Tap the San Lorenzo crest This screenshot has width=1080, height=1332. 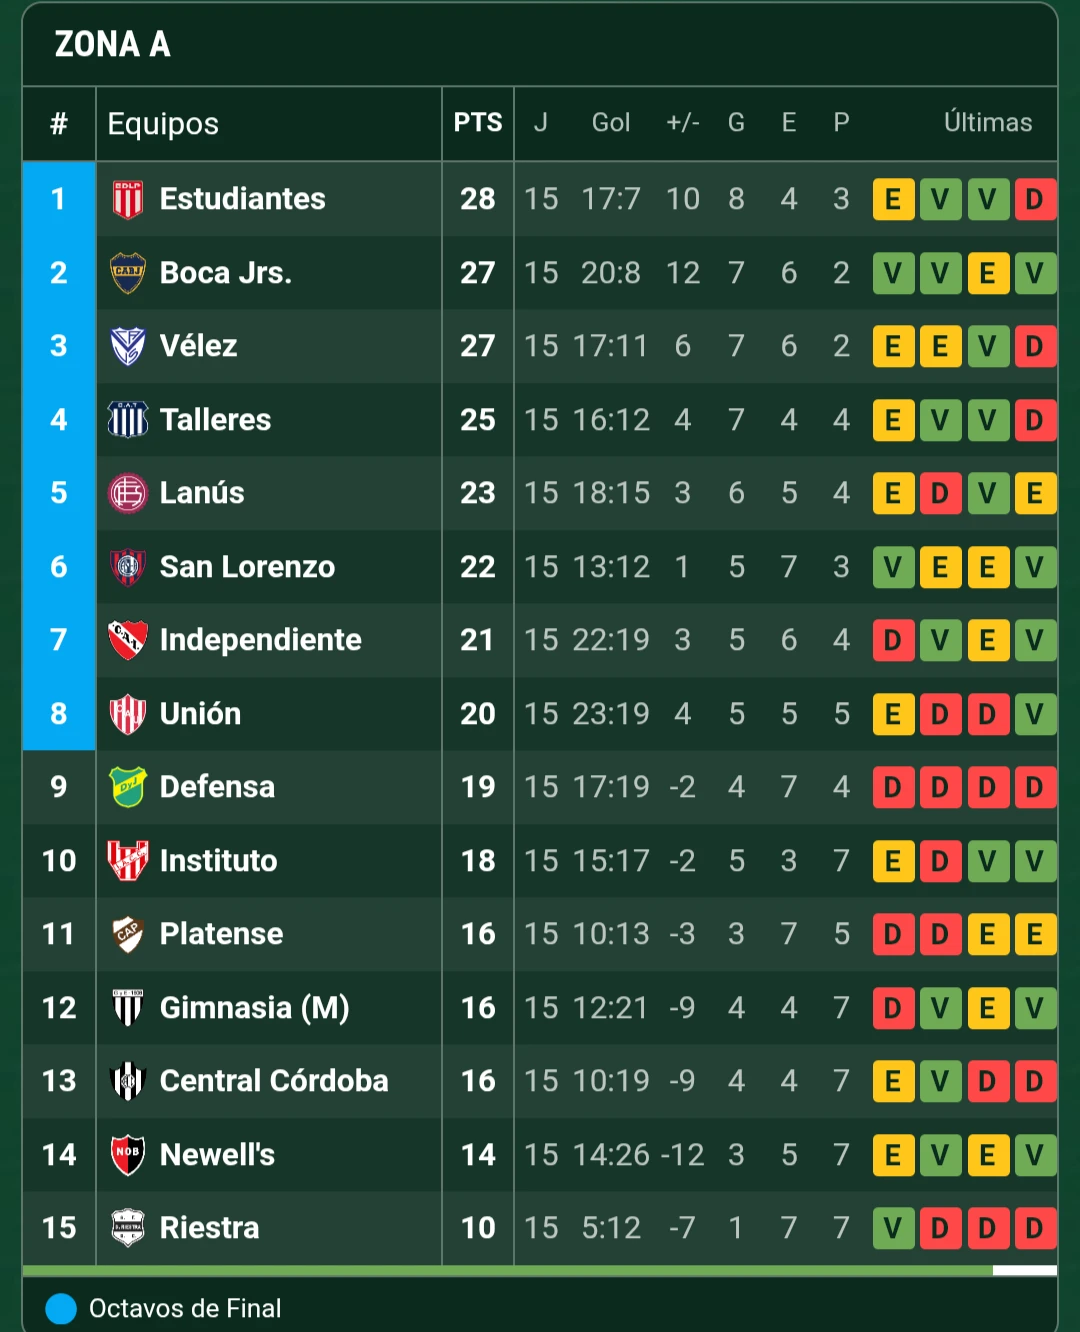click(127, 567)
